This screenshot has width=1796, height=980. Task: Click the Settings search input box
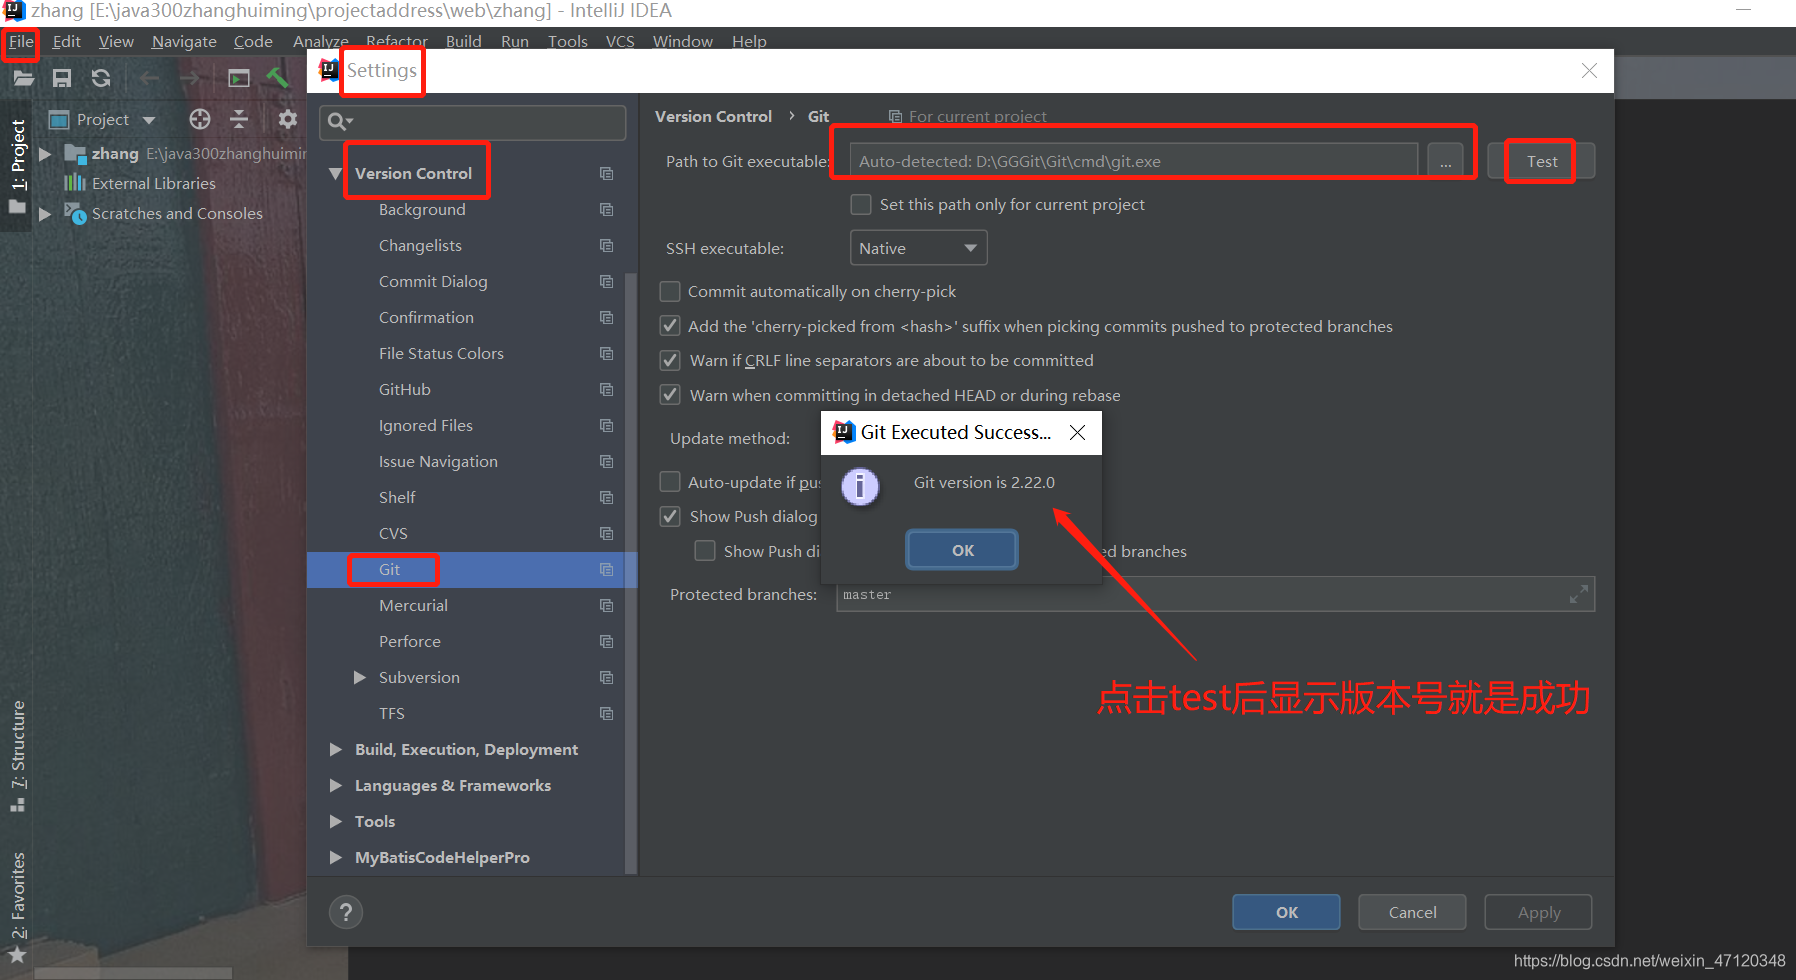pos(473,122)
